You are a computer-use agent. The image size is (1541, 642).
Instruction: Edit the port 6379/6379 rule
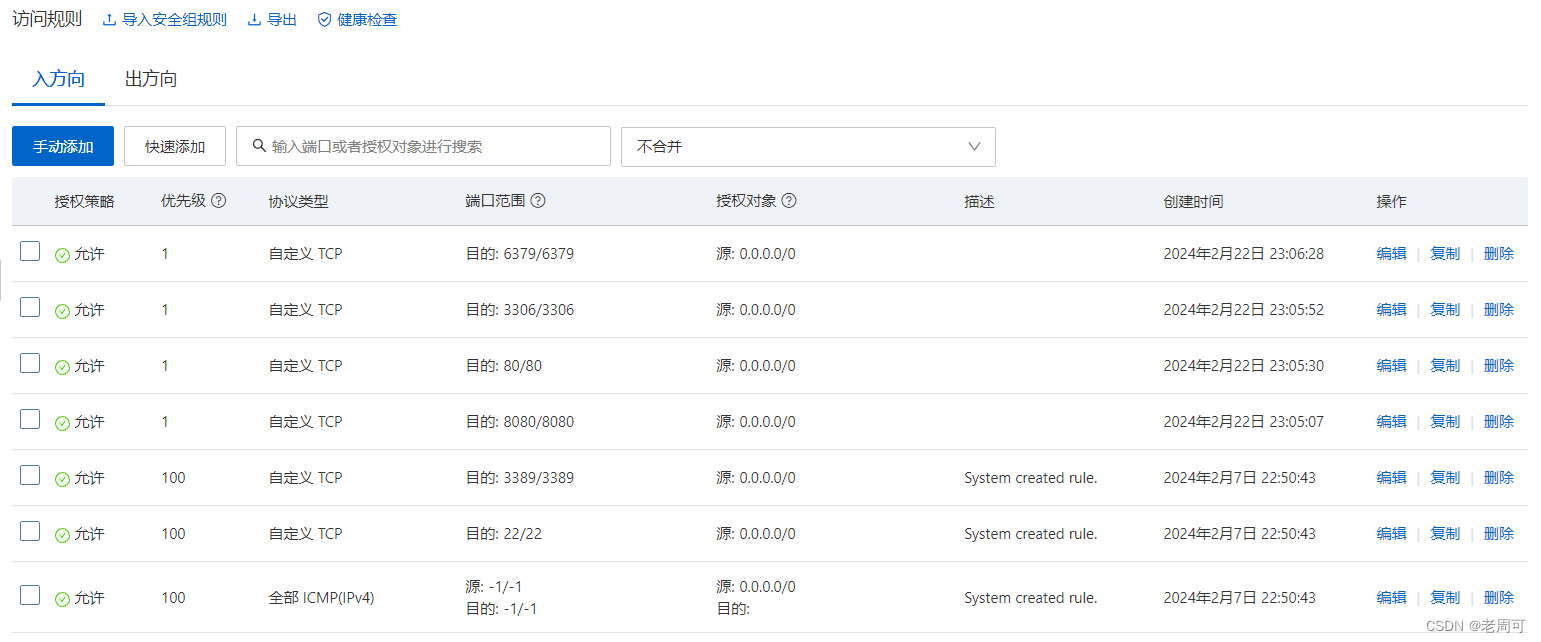pos(1391,254)
